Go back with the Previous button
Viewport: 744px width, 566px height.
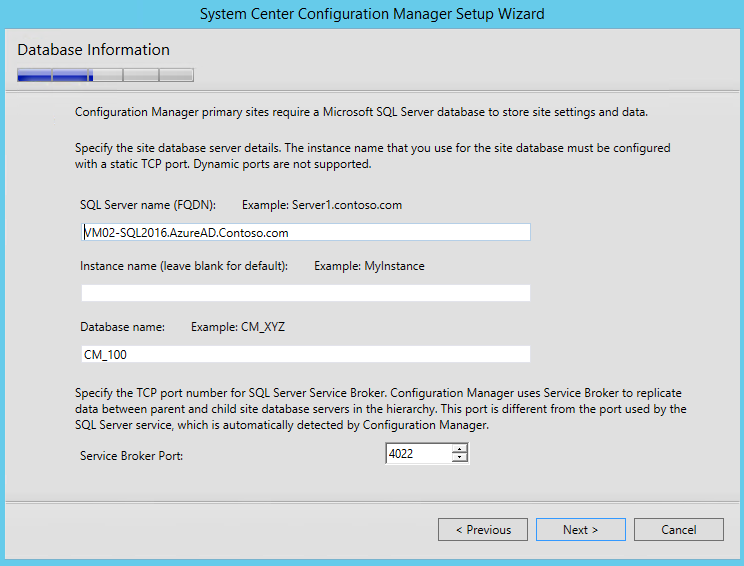click(483, 529)
